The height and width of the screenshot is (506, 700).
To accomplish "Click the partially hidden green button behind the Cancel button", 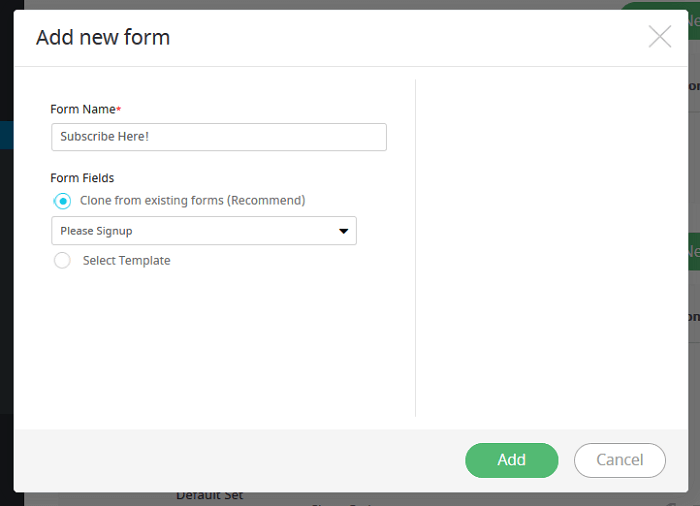I will click(x=693, y=251).
